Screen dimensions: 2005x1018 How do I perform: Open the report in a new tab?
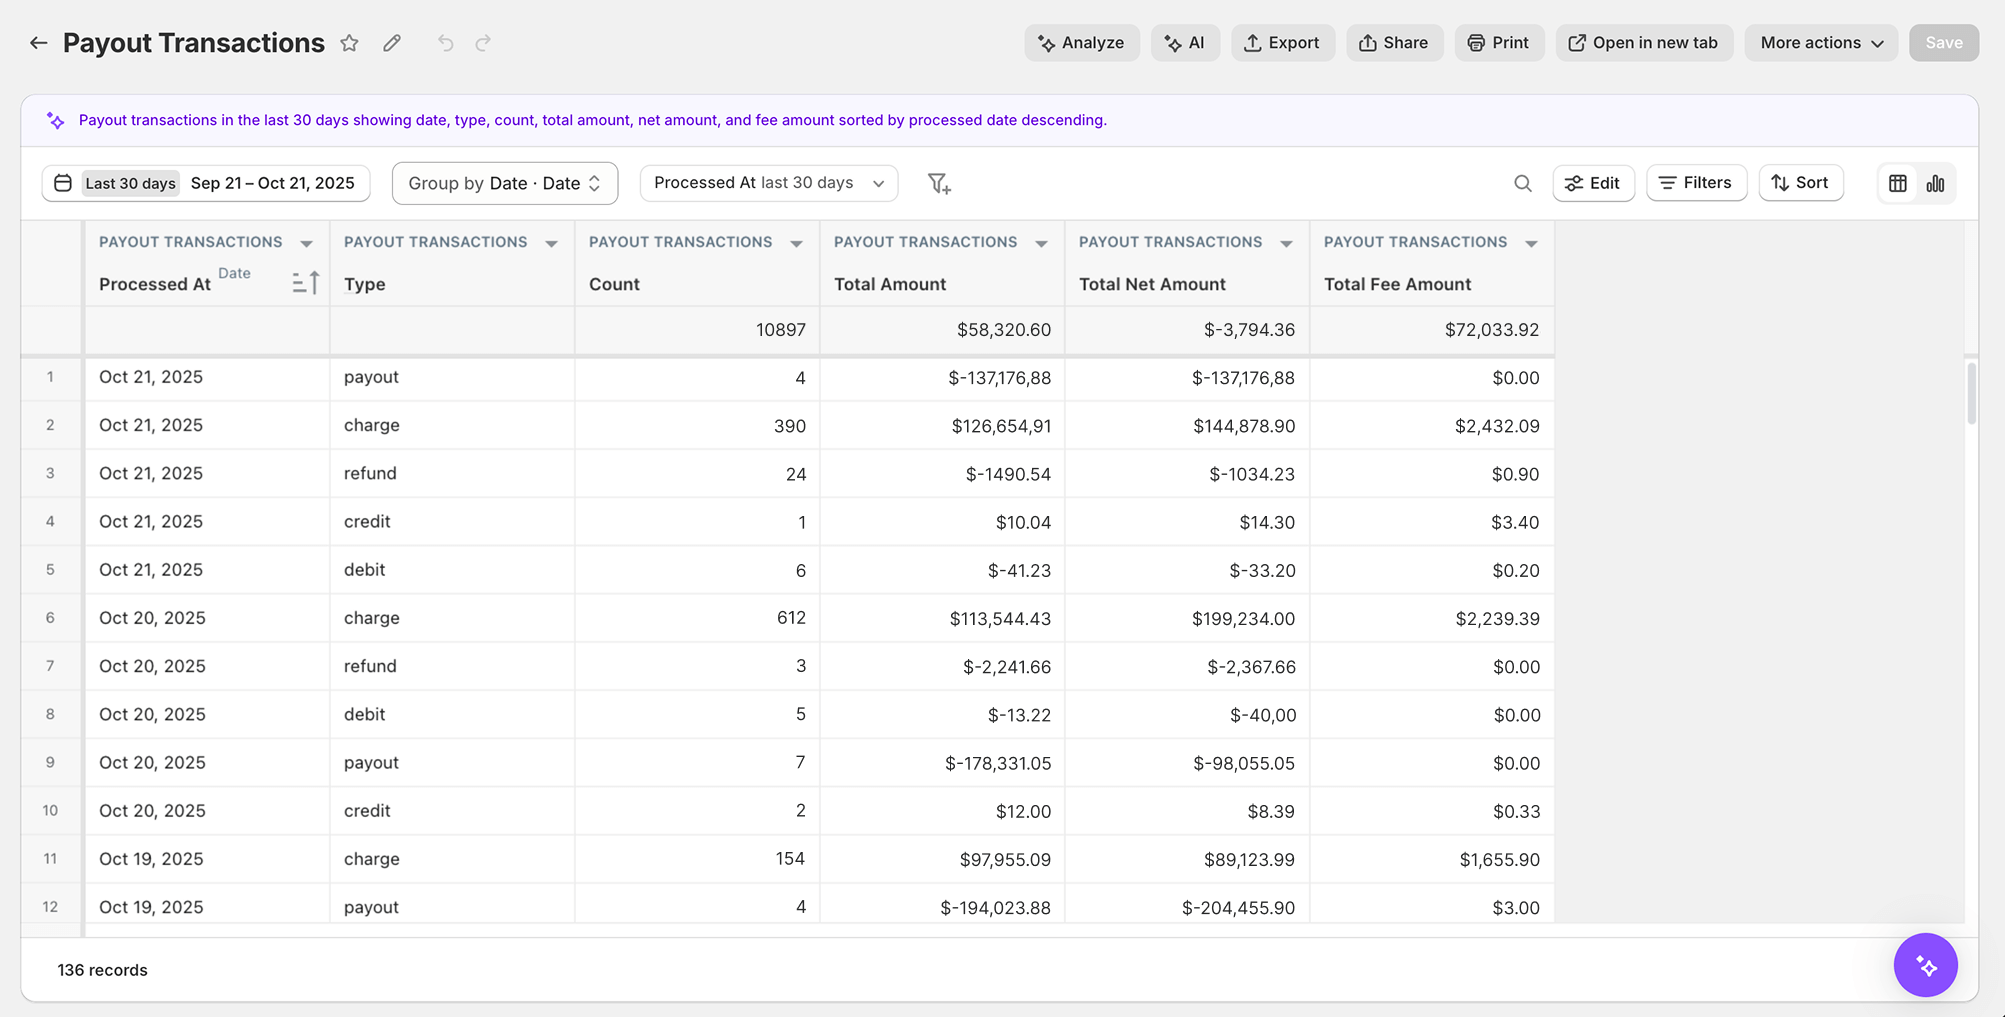point(1643,42)
